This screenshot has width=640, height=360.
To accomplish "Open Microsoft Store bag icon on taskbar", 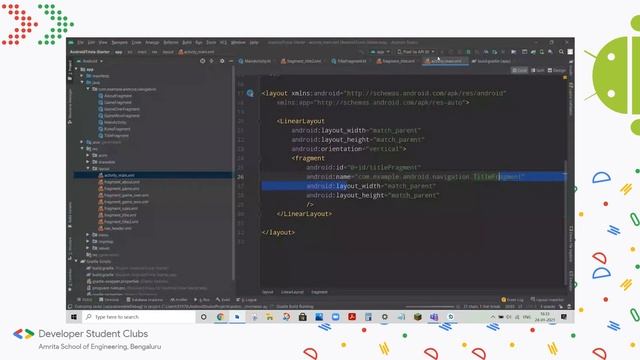I will coord(302,317).
